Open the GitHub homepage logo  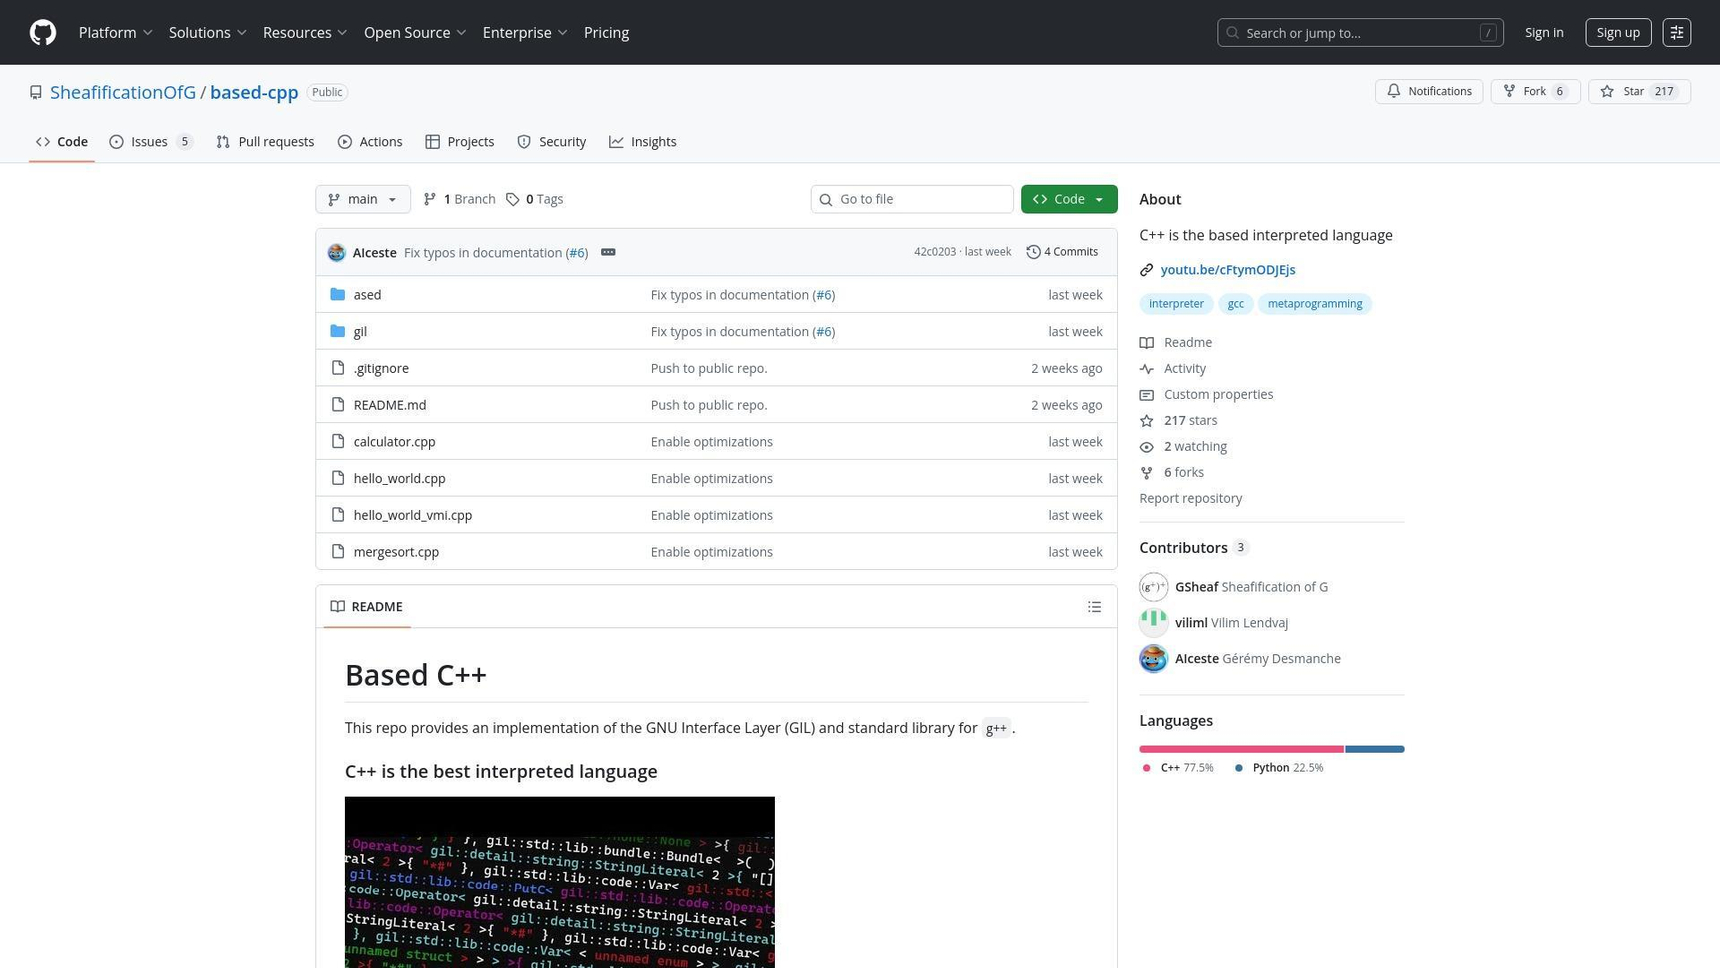tap(43, 33)
